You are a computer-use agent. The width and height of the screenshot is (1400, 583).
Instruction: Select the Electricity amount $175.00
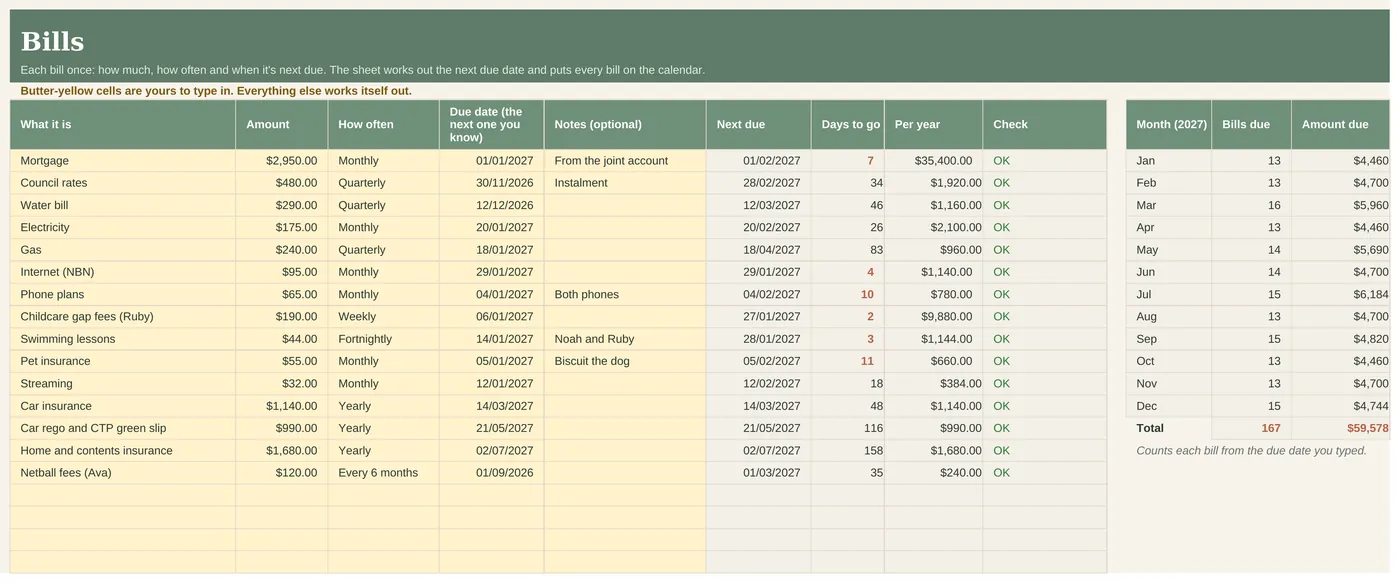click(282, 227)
